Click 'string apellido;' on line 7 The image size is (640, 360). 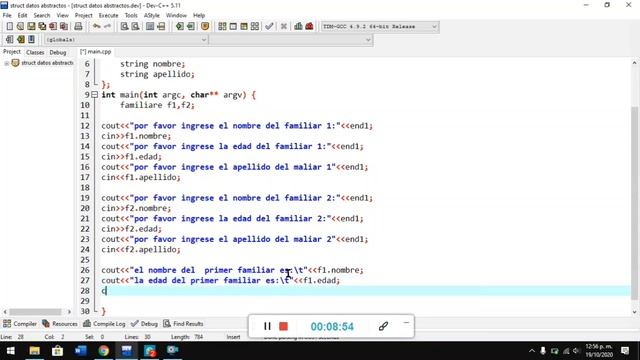[x=157, y=74]
